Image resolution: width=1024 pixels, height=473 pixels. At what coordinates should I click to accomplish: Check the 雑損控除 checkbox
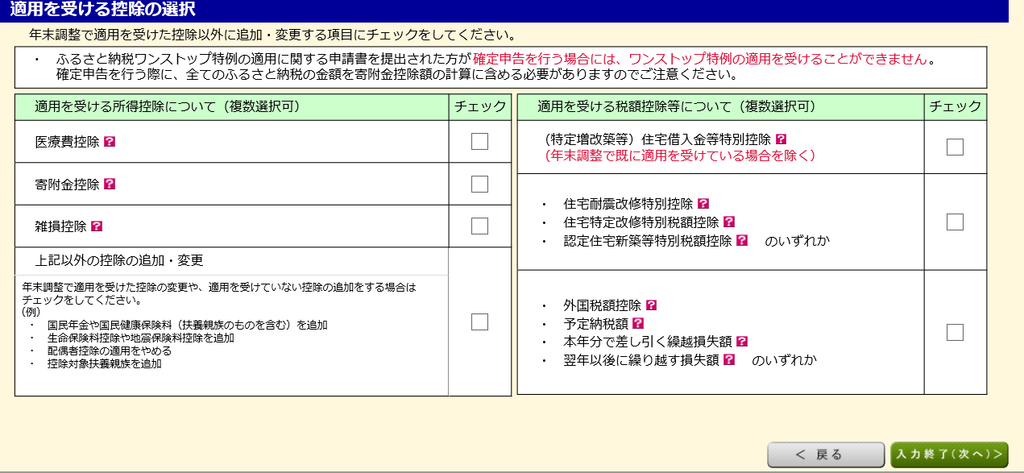(479, 226)
